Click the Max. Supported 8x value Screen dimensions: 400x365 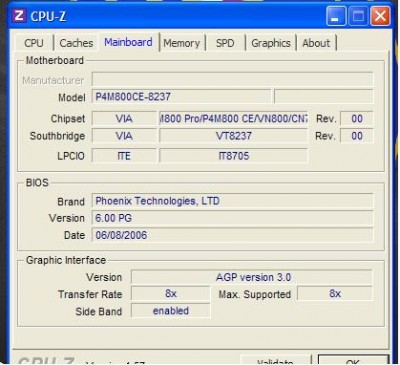[x=335, y=294]
